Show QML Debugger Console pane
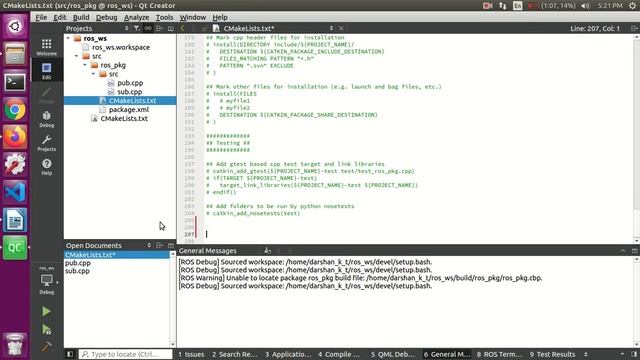This screenshot has height=360, width=640. pyautogui.click(x=393, y=354)
